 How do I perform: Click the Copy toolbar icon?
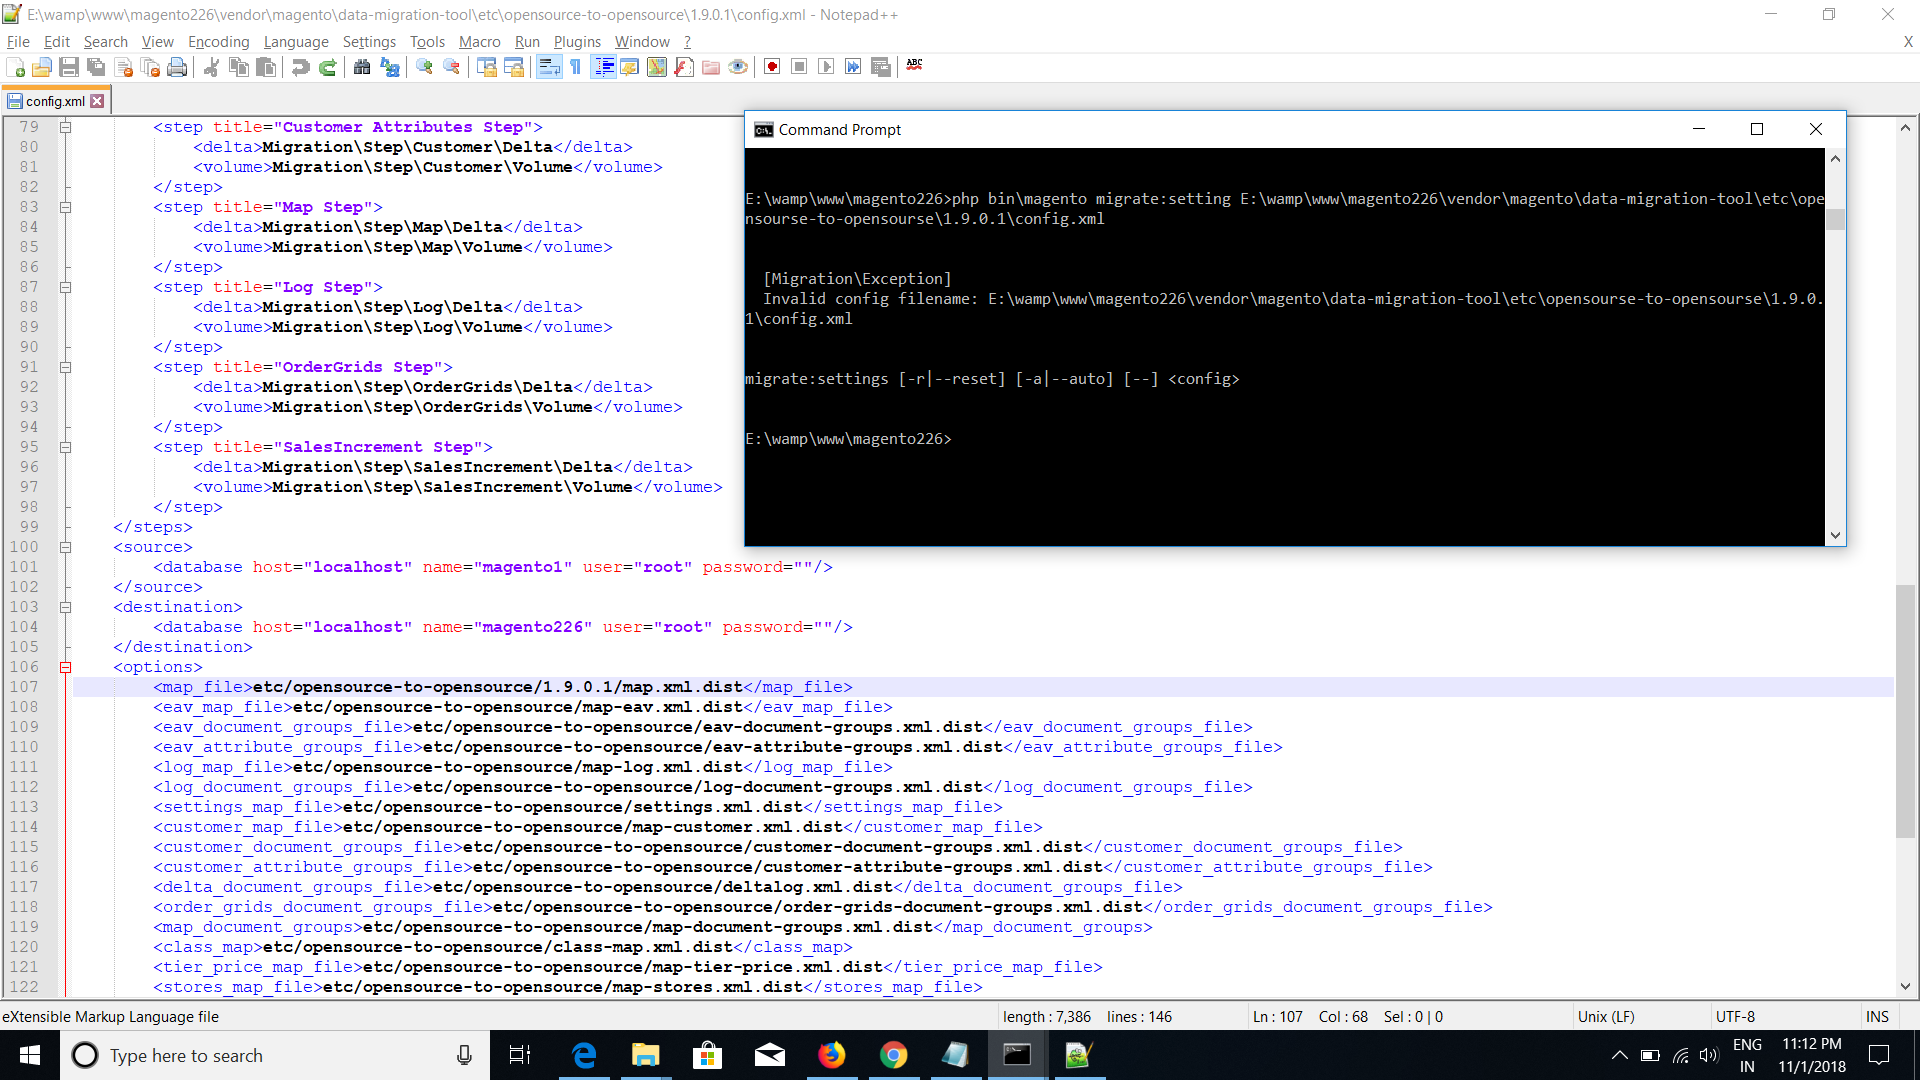pos(238,67)
